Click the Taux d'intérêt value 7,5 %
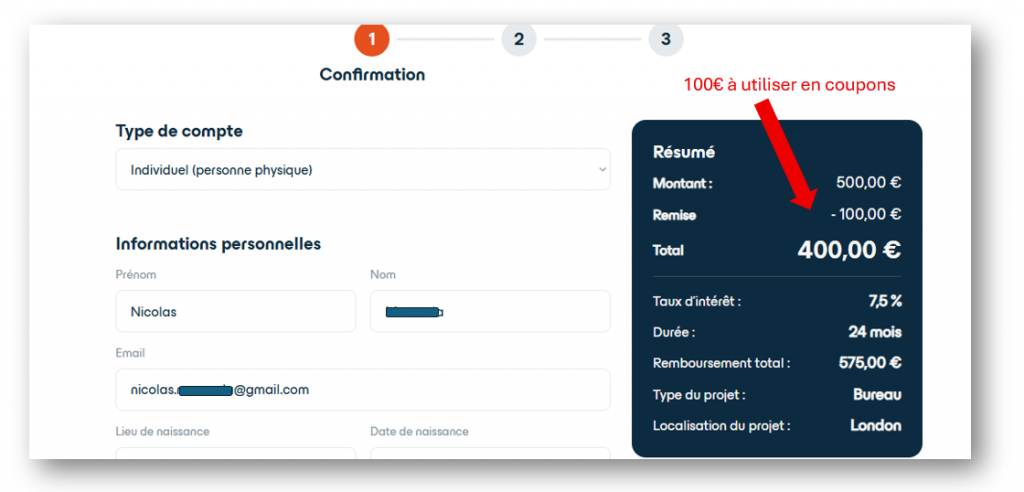The image size is (1024, 492). pos(885,301)
